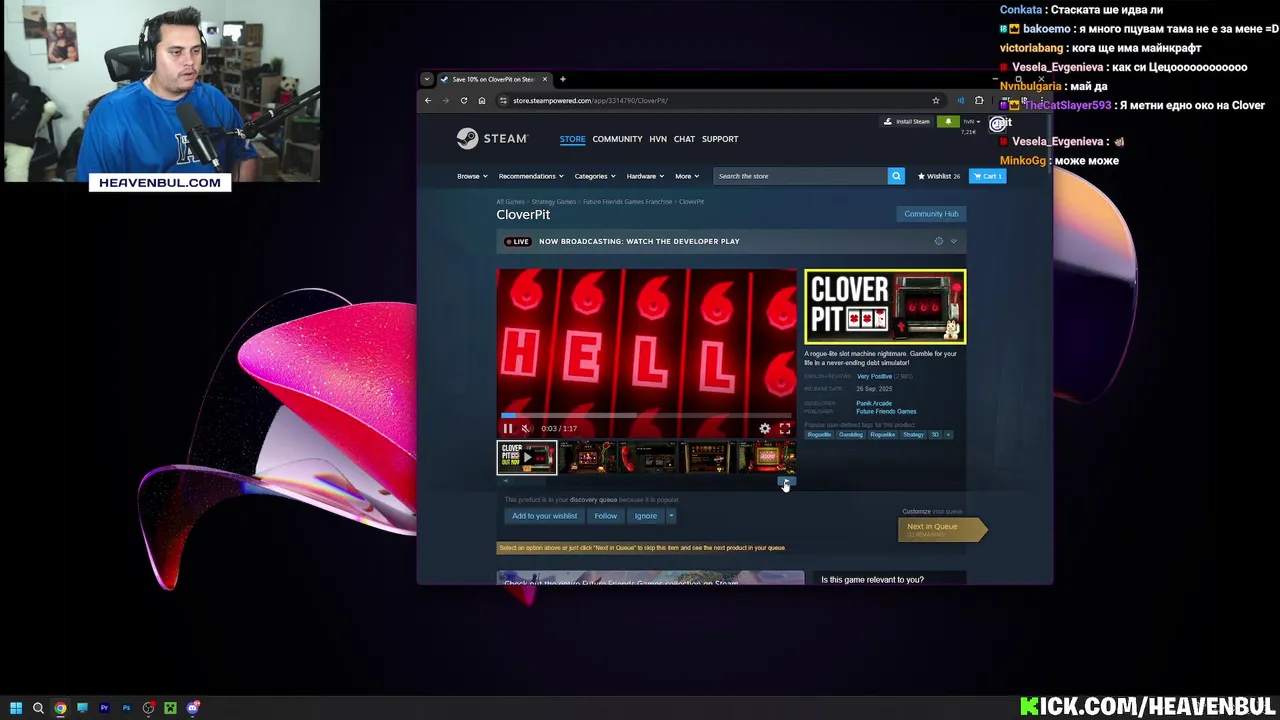Image resolution: width=1280 pixels, height=720 pixels.
Task: Collapse the broadcast banner chevron
Action: (953, 241)
